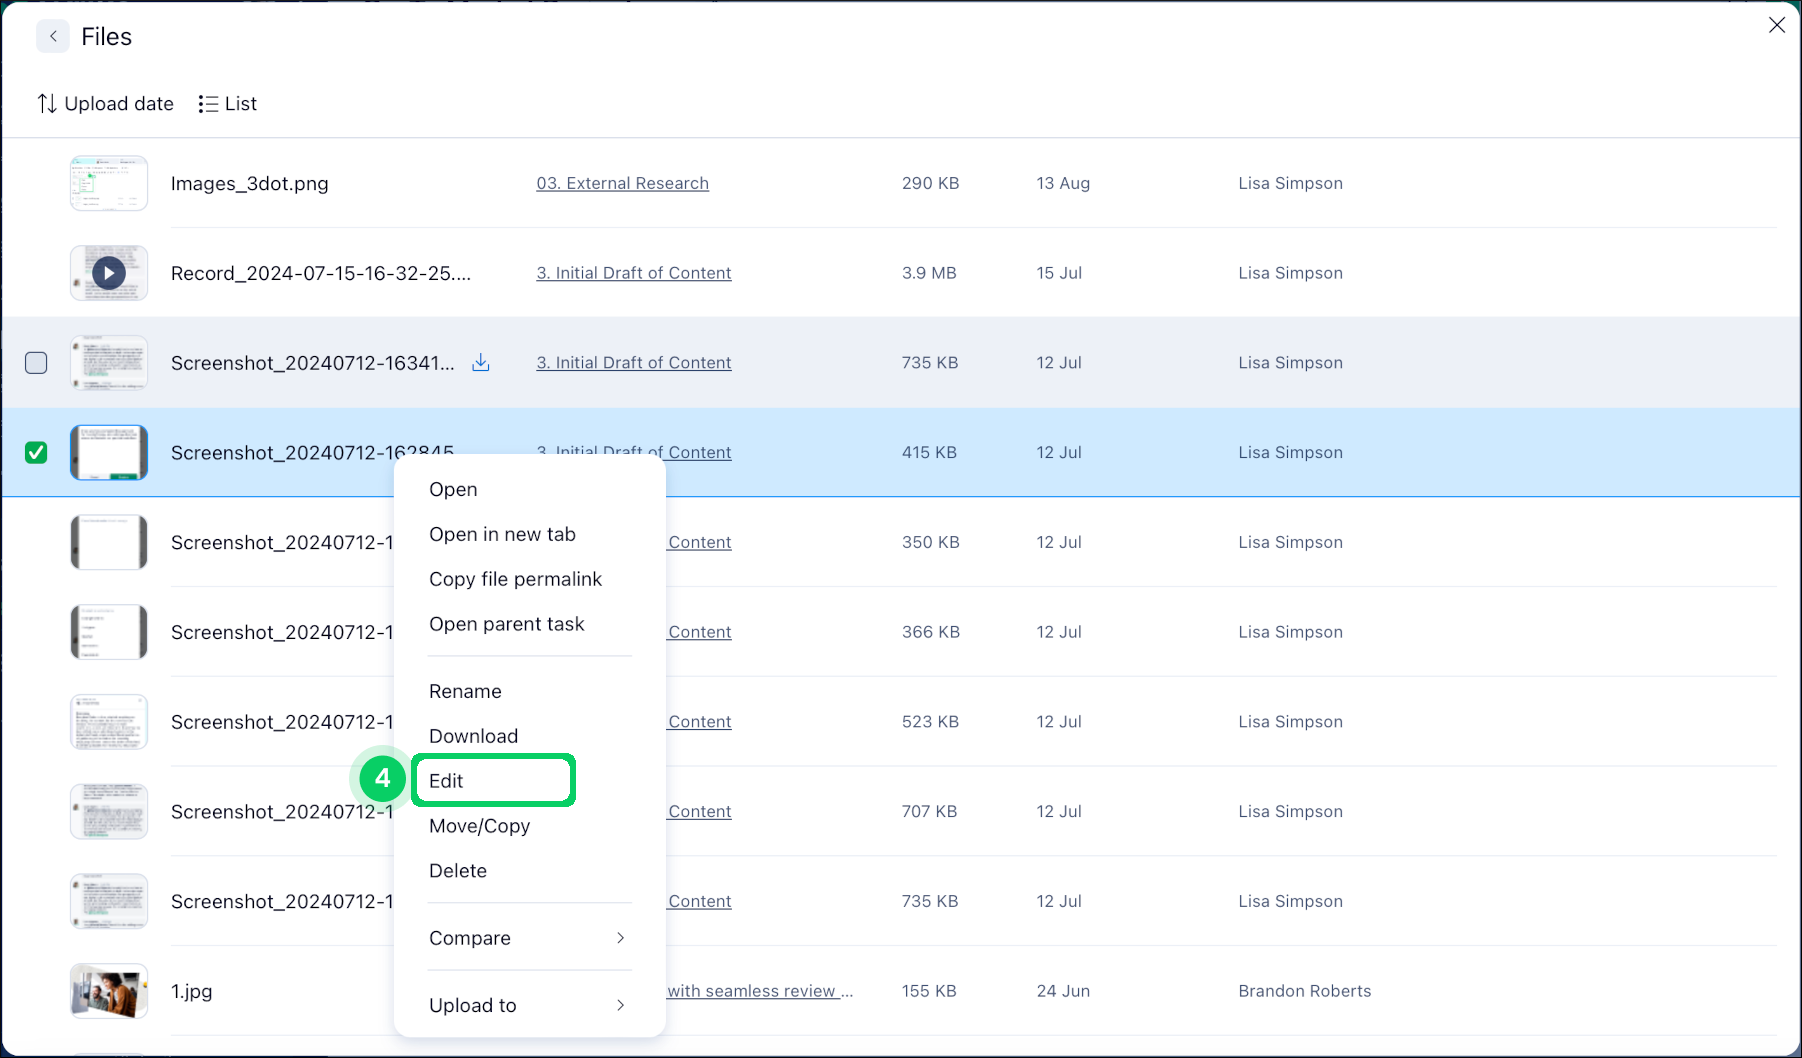This screenshot has height=1058, width=1802.
Task: Click the 1.jpg file thumbnail
Action: 108,991
